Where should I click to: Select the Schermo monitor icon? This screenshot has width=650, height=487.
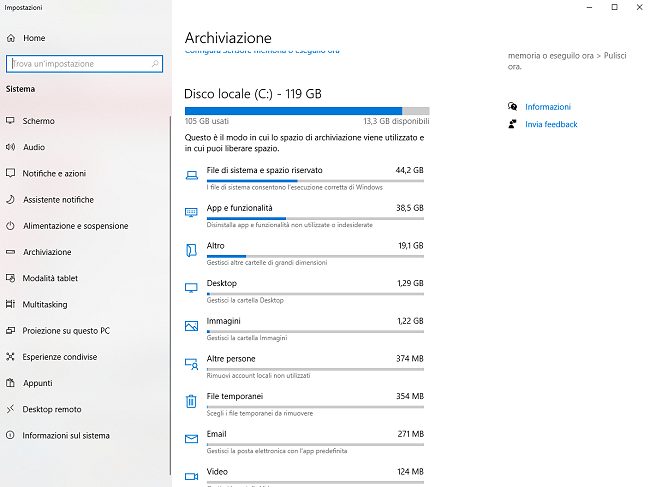pos(11,121)
